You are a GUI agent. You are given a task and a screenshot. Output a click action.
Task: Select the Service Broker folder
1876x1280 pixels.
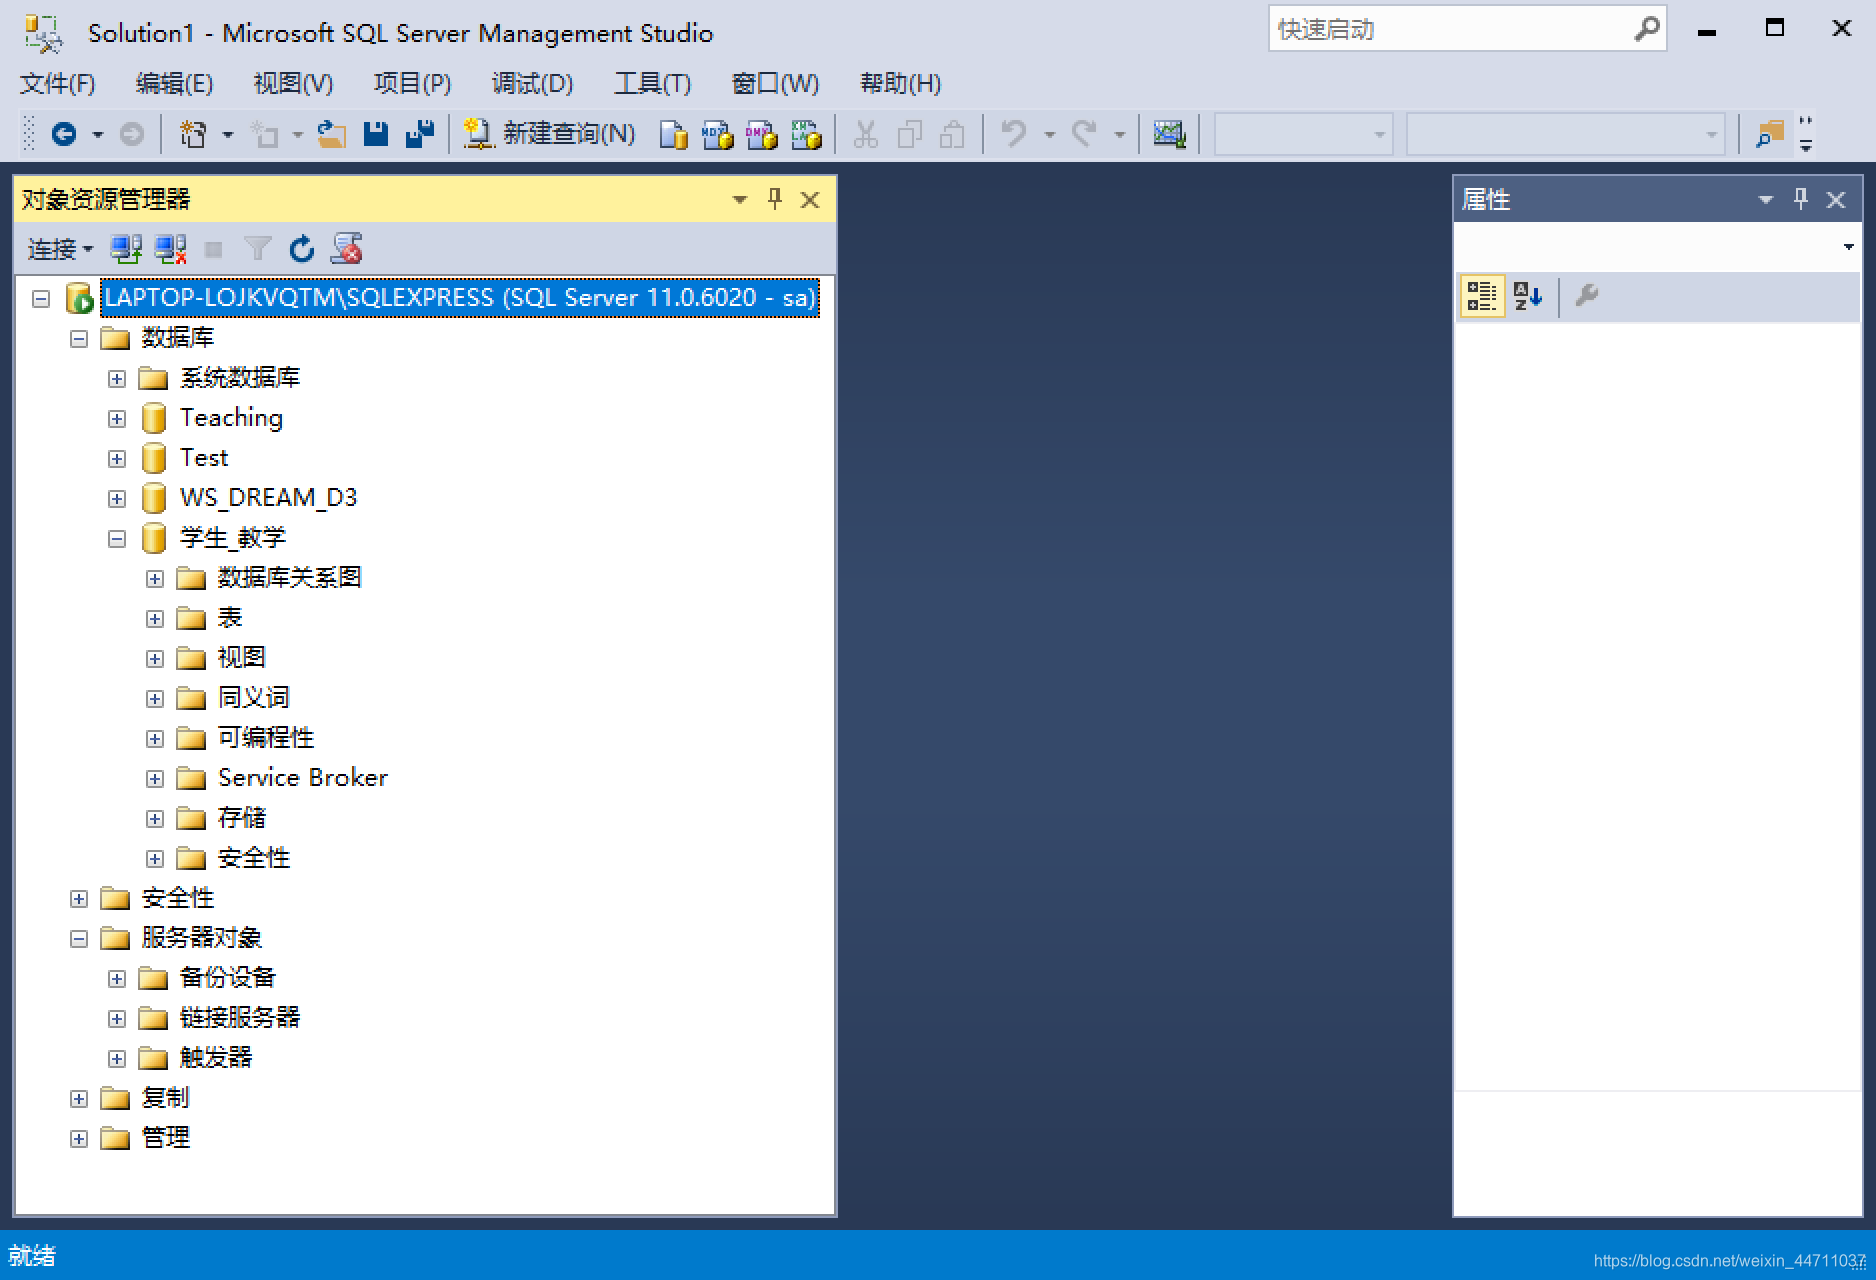click(x=303, y=778)
